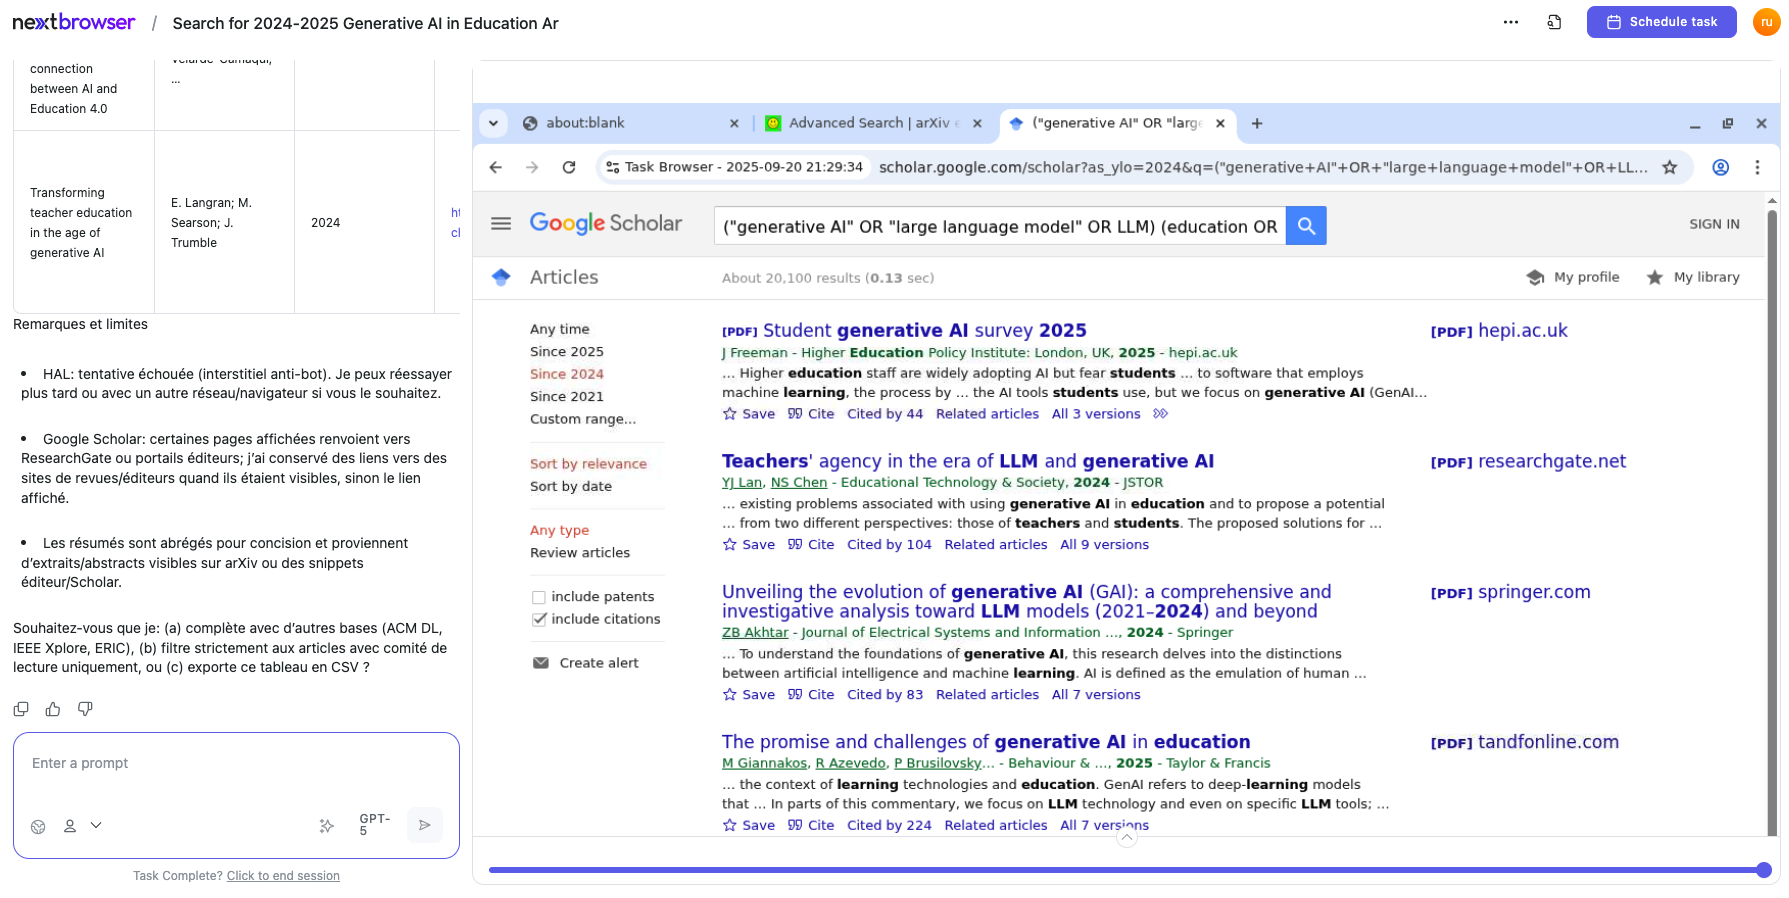Enable the include patents checkbox
The width and height of the screenshot is (1789, 898).
(539, 597)
